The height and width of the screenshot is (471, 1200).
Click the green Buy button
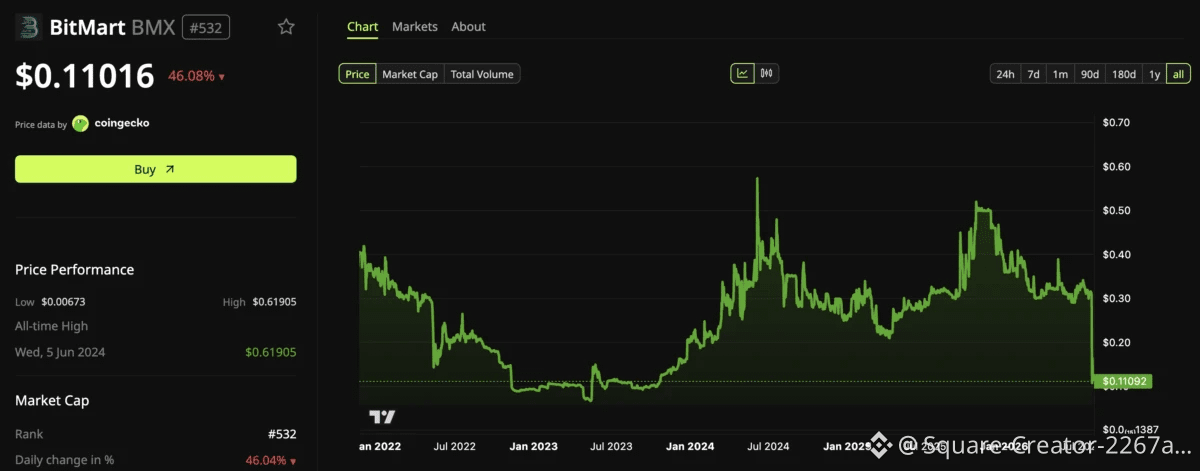coord(156,169)
